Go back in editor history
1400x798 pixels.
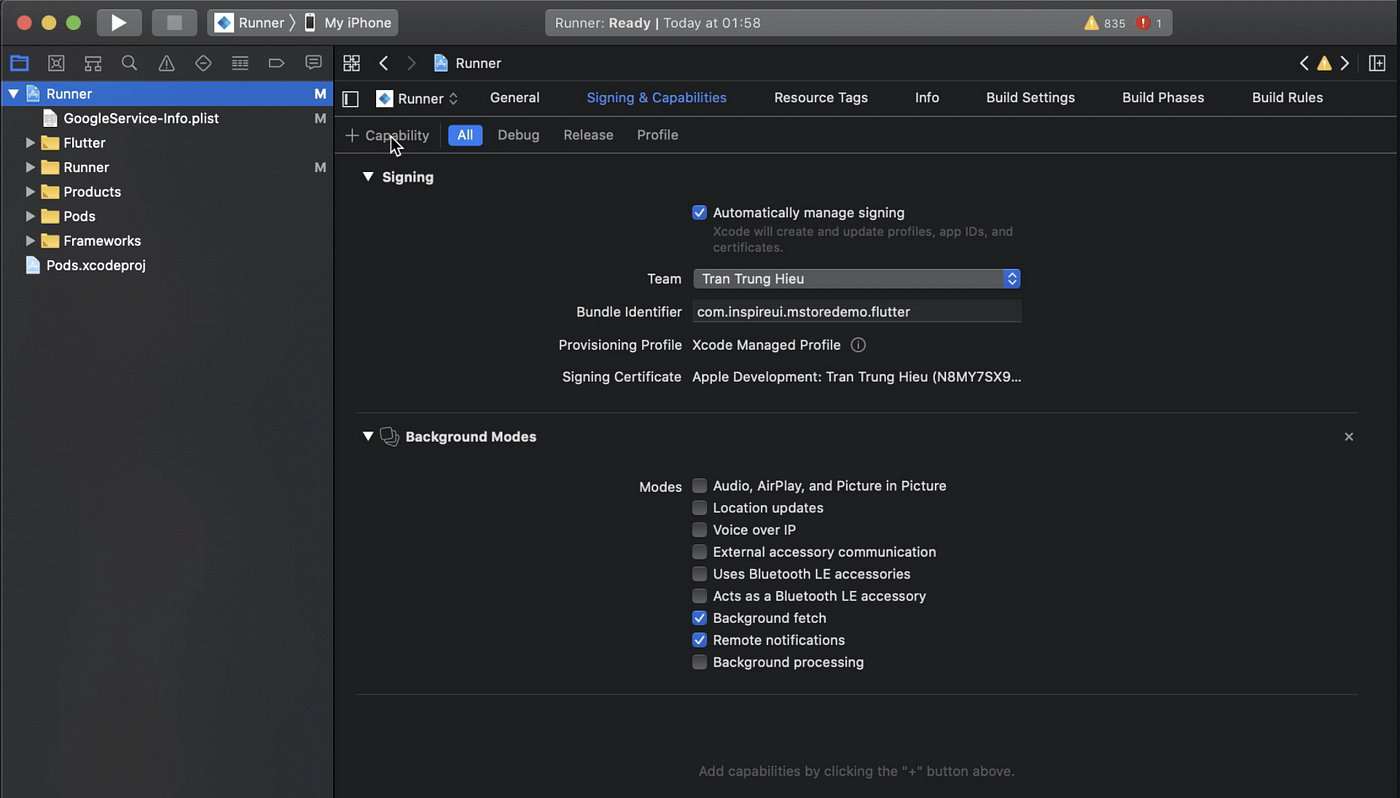[384, 63]
